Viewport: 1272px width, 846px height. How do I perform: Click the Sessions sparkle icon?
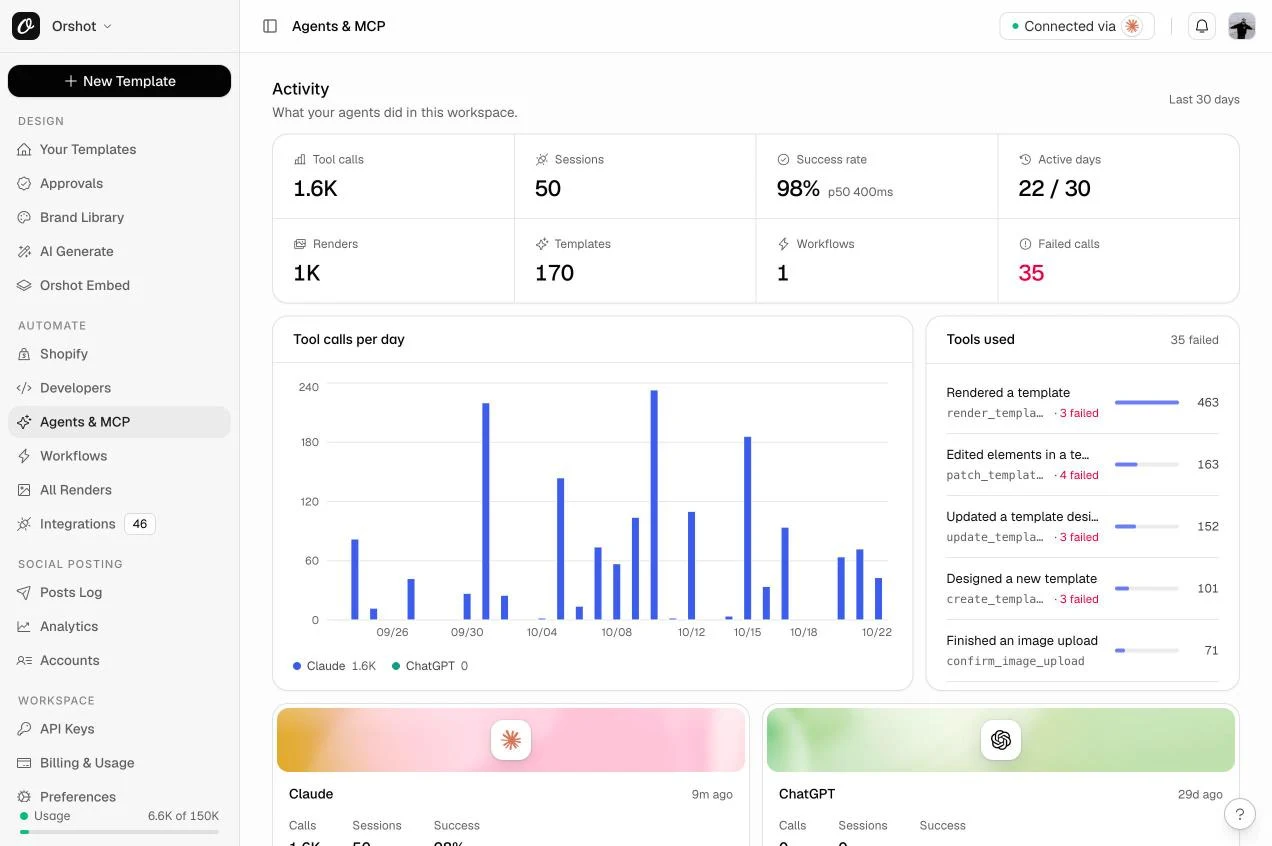coord(542,159)
